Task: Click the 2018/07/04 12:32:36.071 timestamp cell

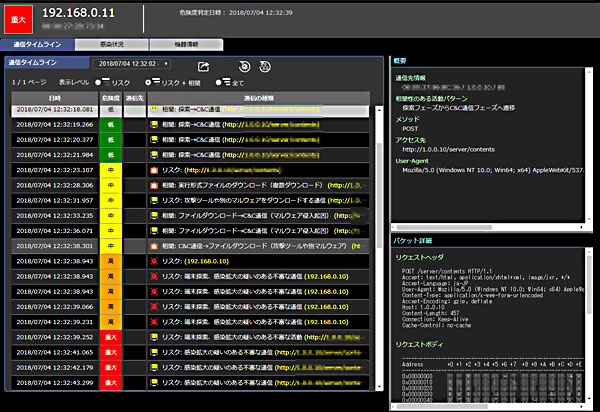Action: tap(55, 231)
